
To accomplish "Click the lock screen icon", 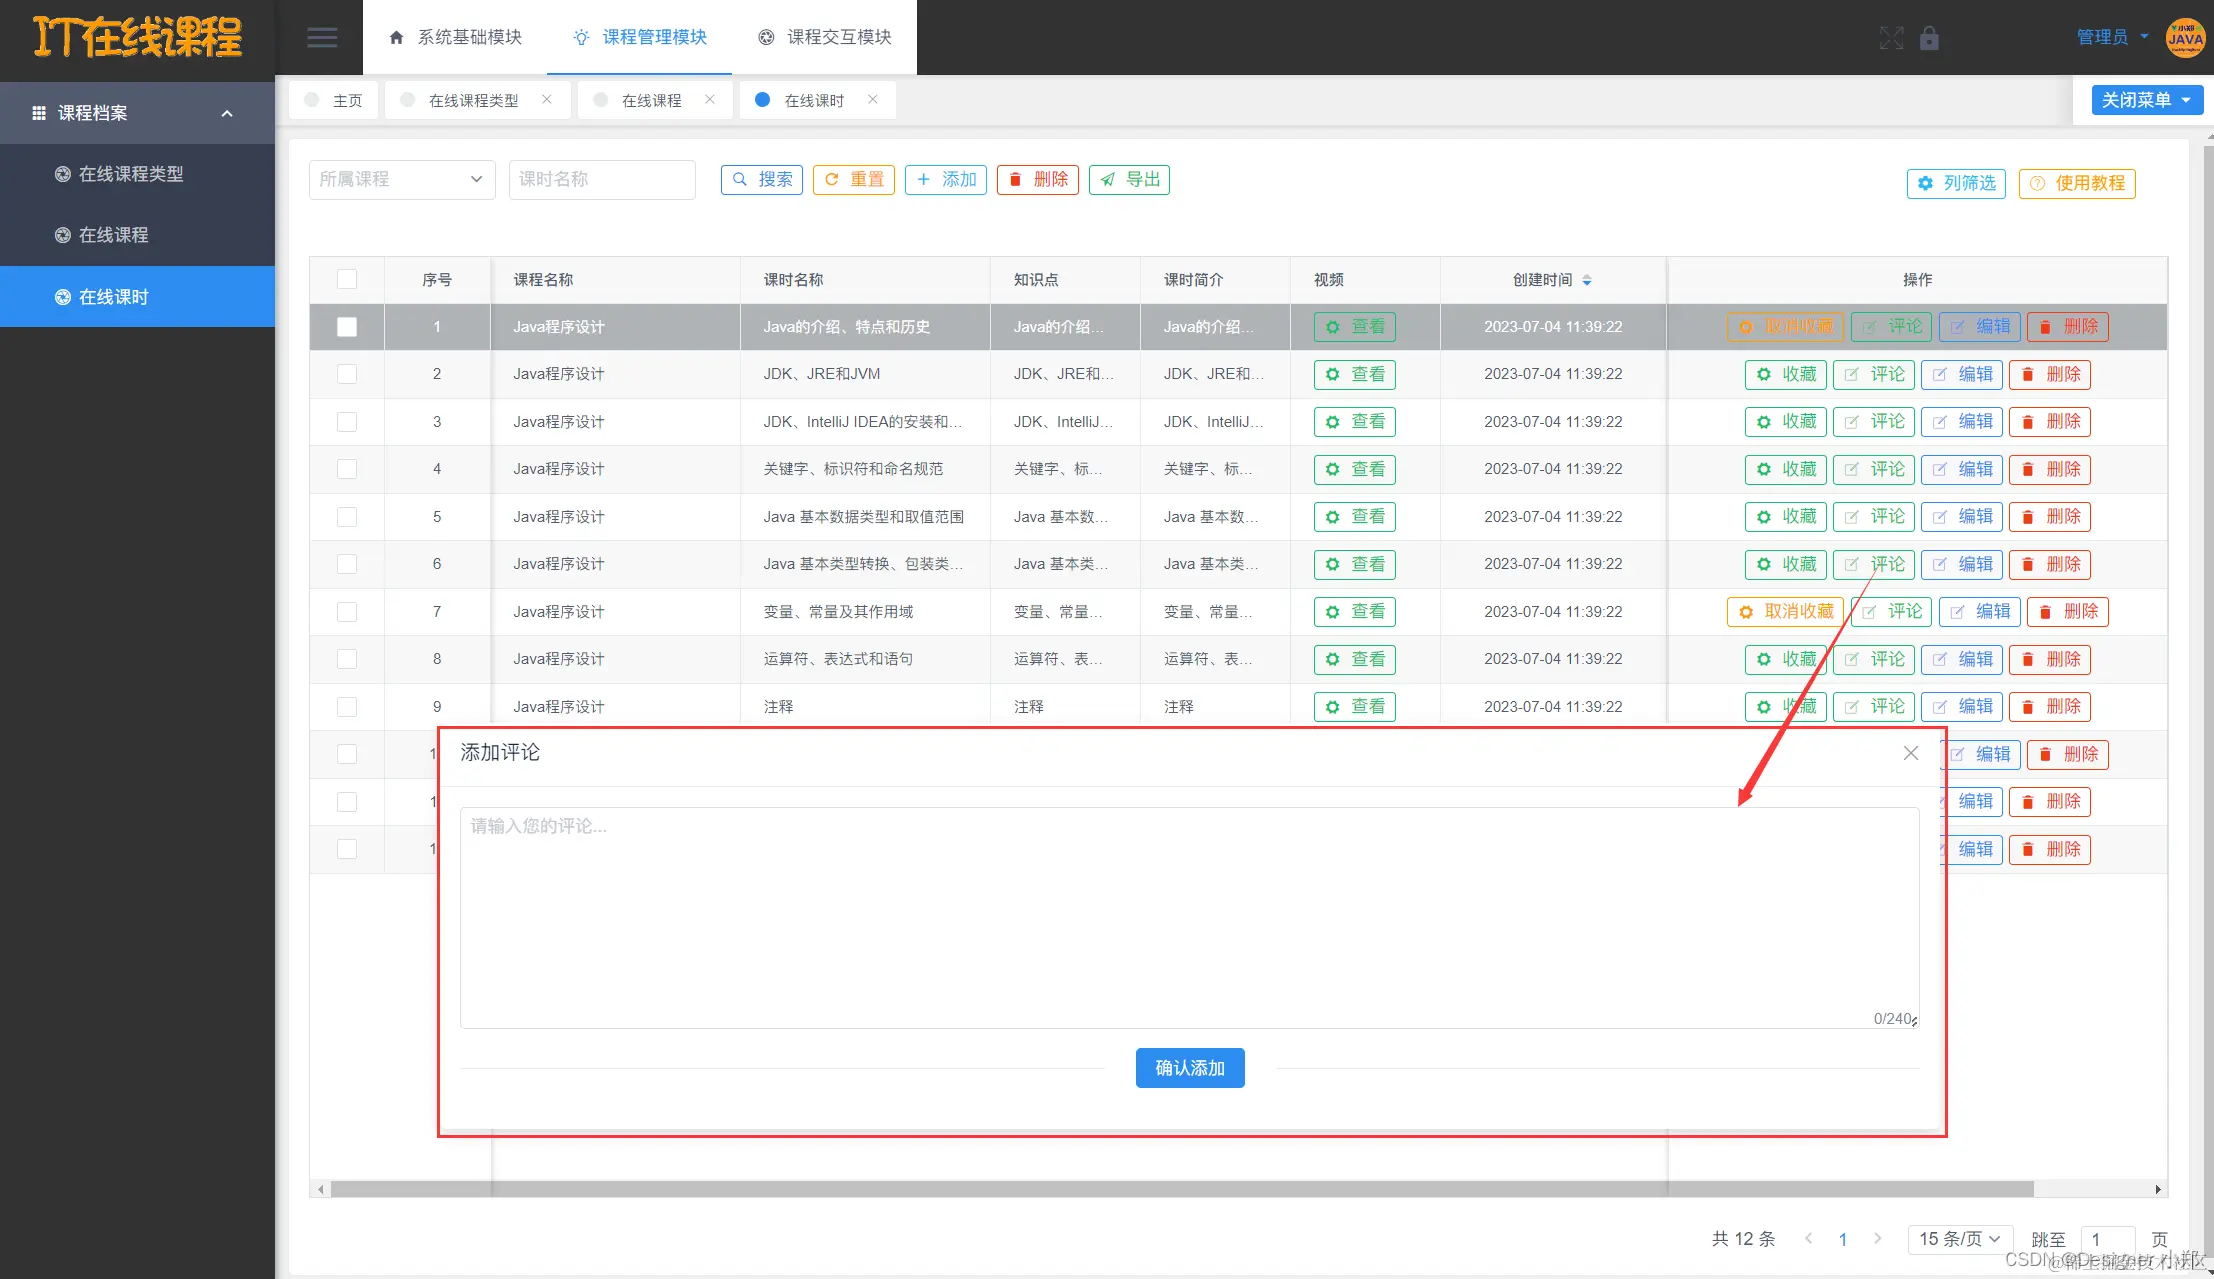I will tap(1929, 38).
